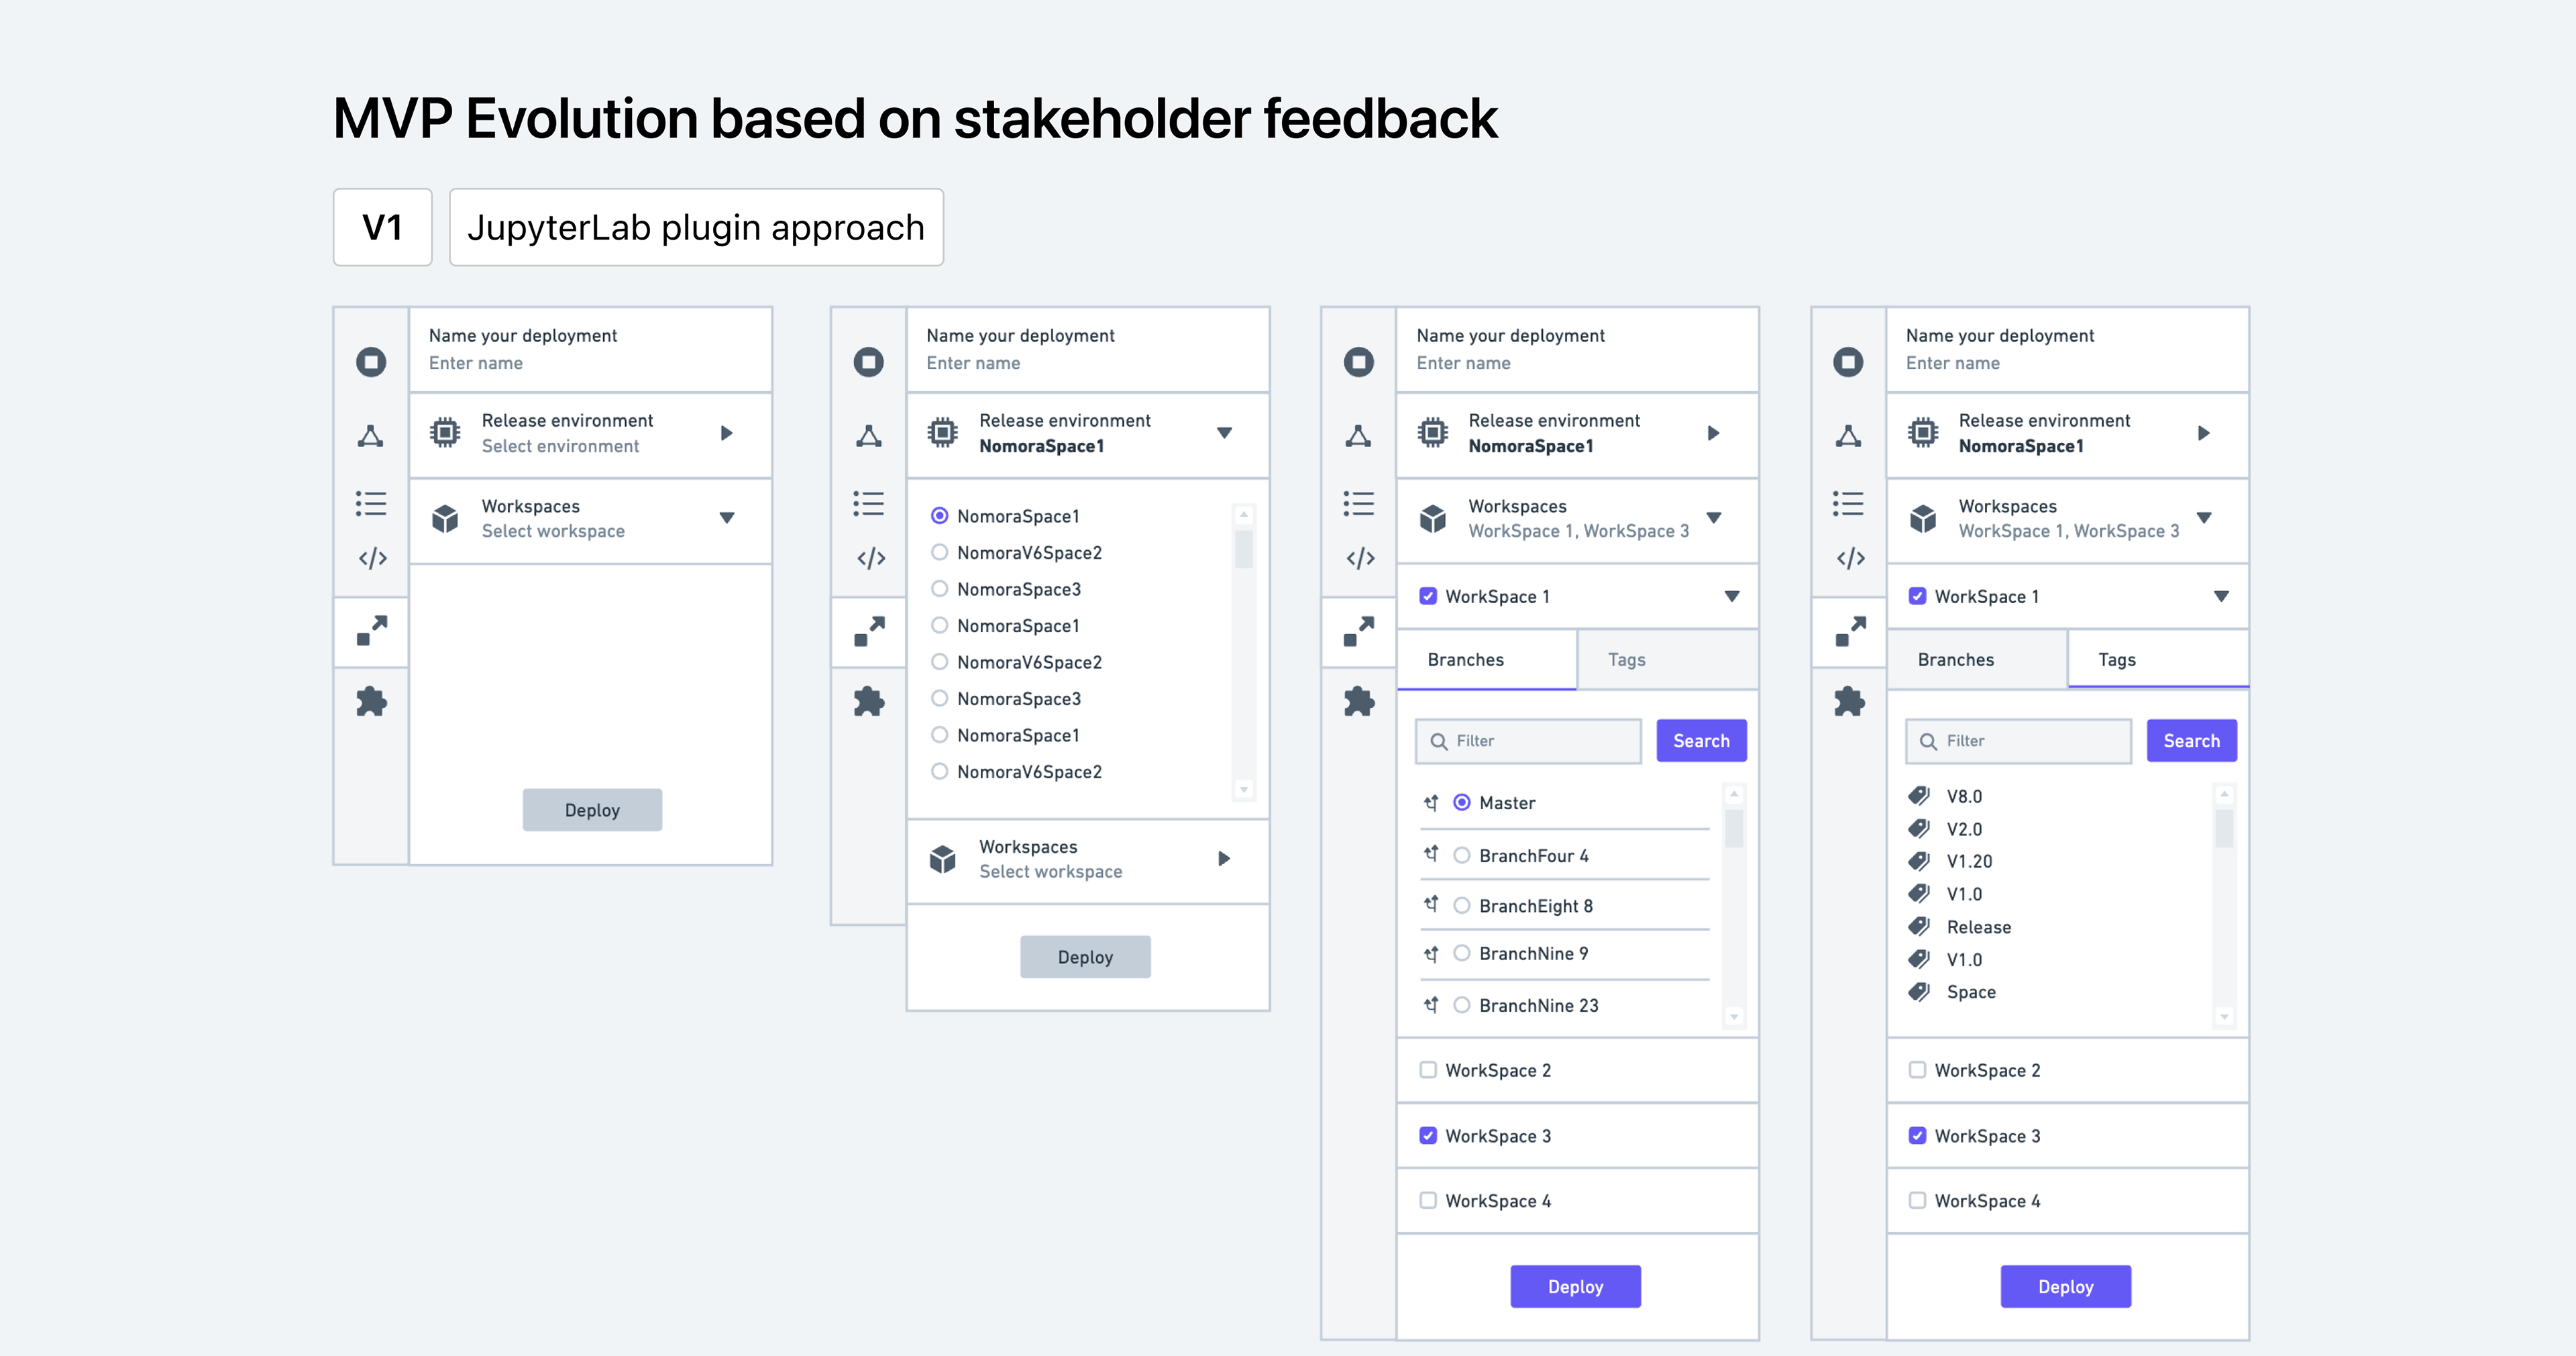
Task: Switch to the Tags tab in third panel
Action: [x=1626, y=660]
